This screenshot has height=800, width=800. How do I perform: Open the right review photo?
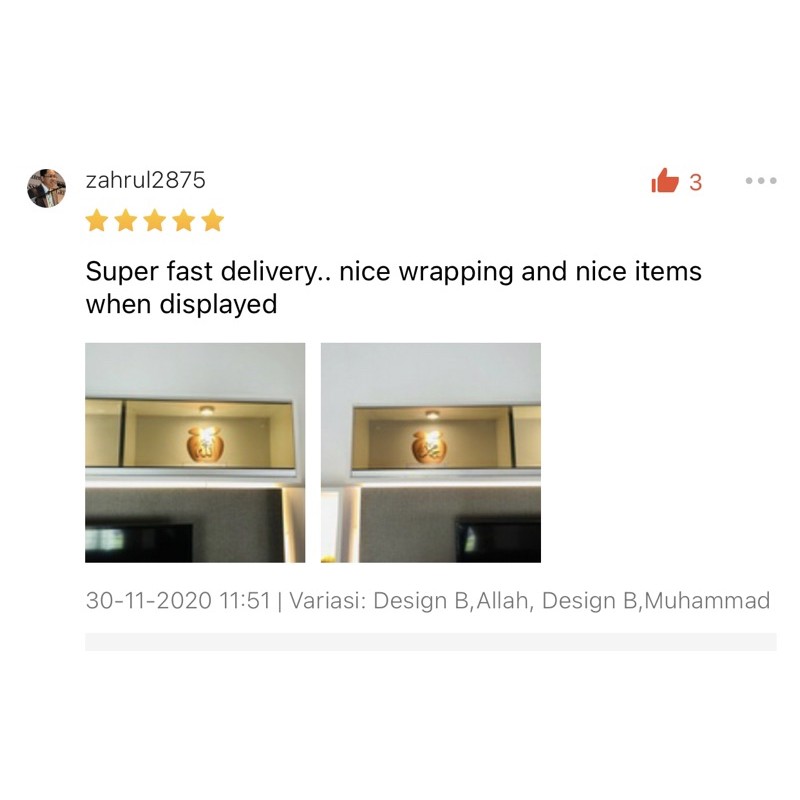[x=431, y=453]
